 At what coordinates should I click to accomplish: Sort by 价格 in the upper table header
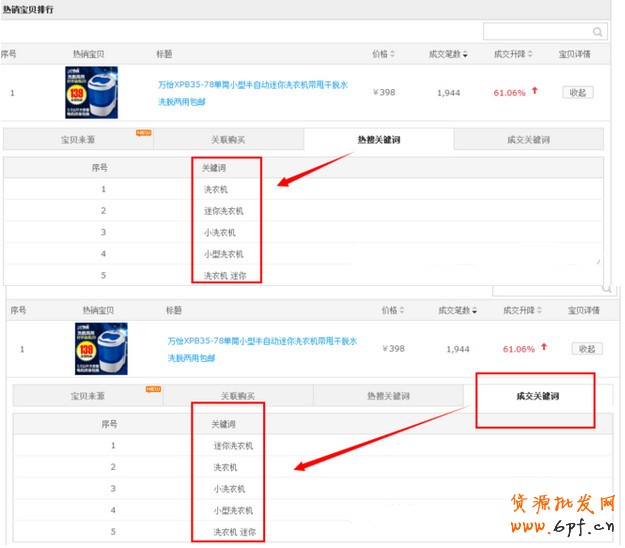[383, 54]
